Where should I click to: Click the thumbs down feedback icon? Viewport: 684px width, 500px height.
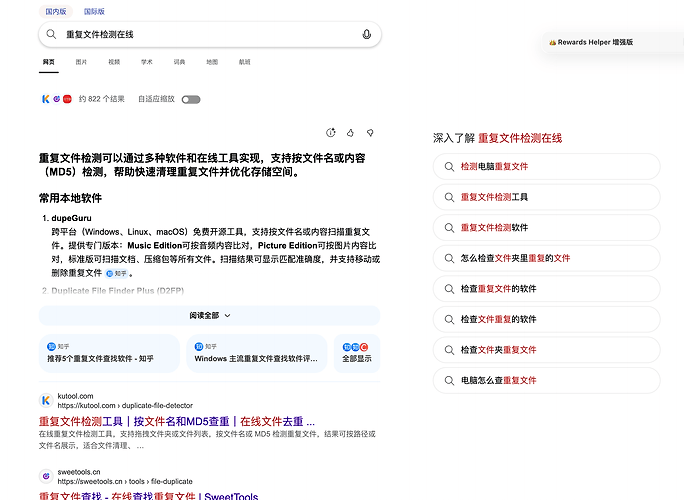click(370, 133)
